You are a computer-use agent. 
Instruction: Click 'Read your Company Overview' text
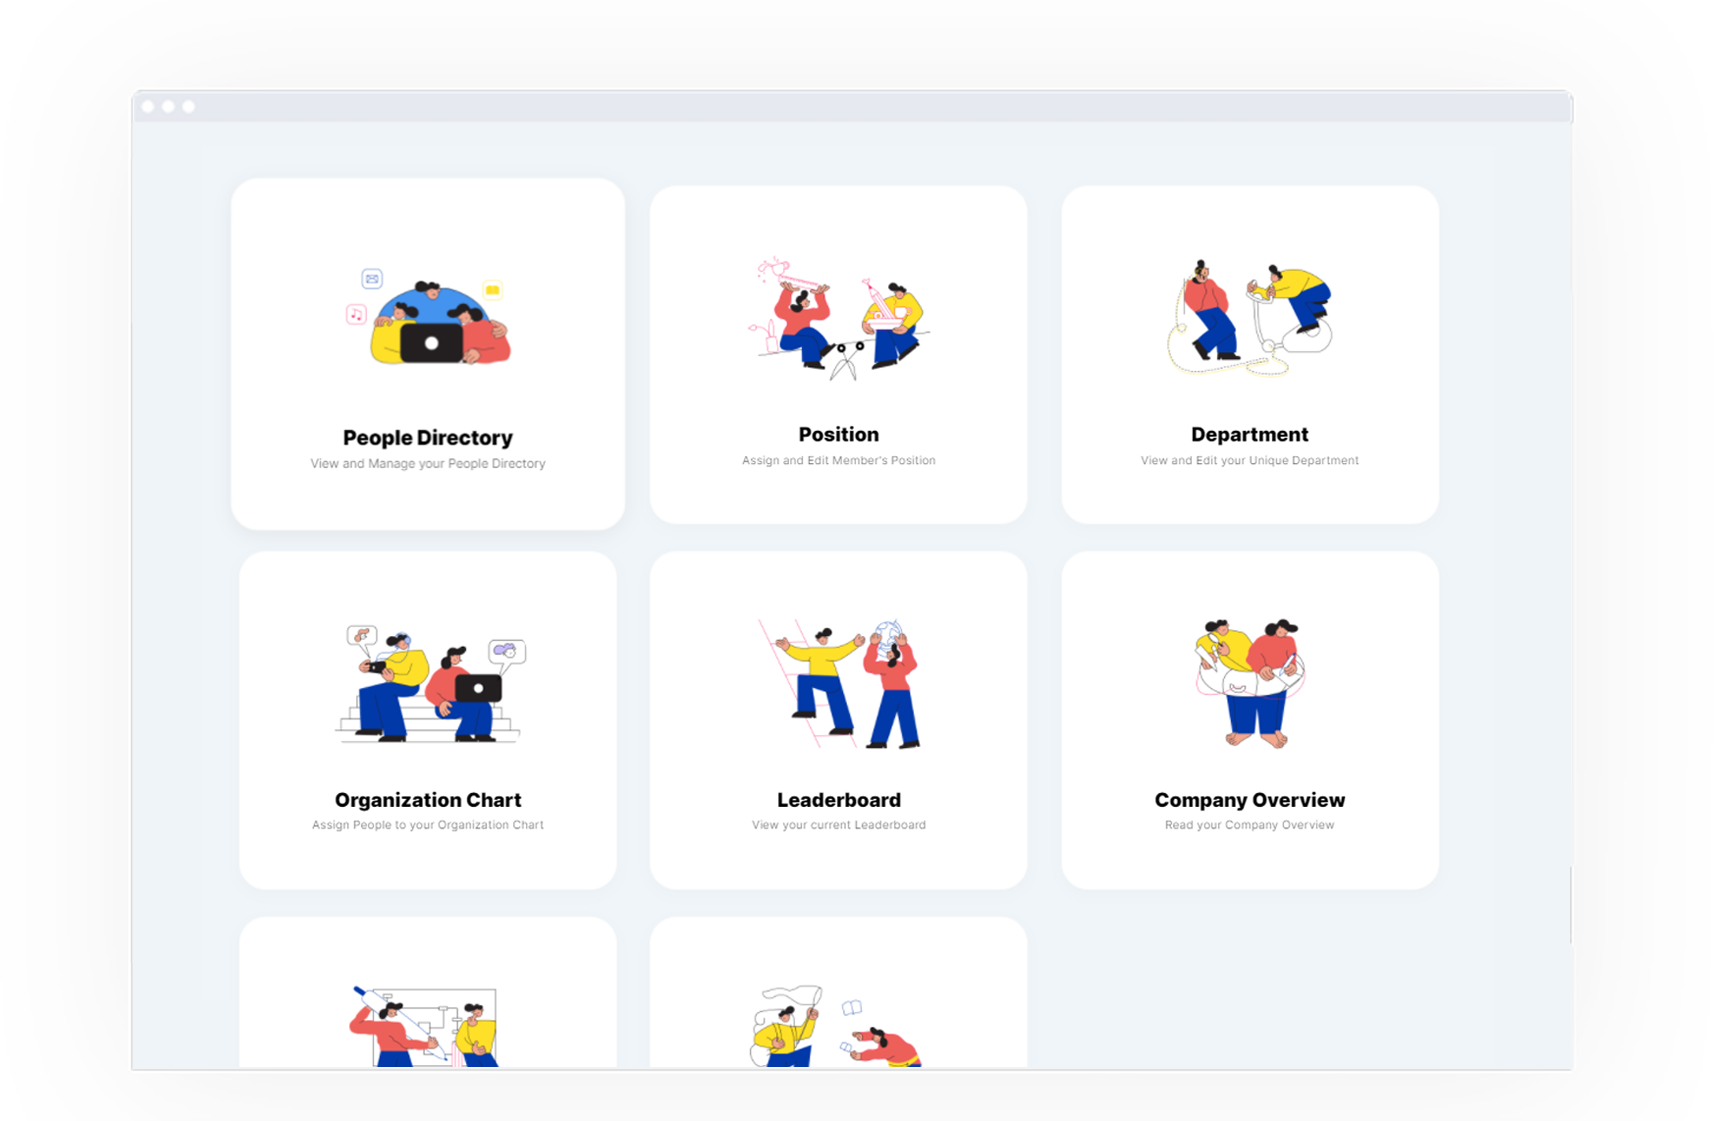point(1250,825)
